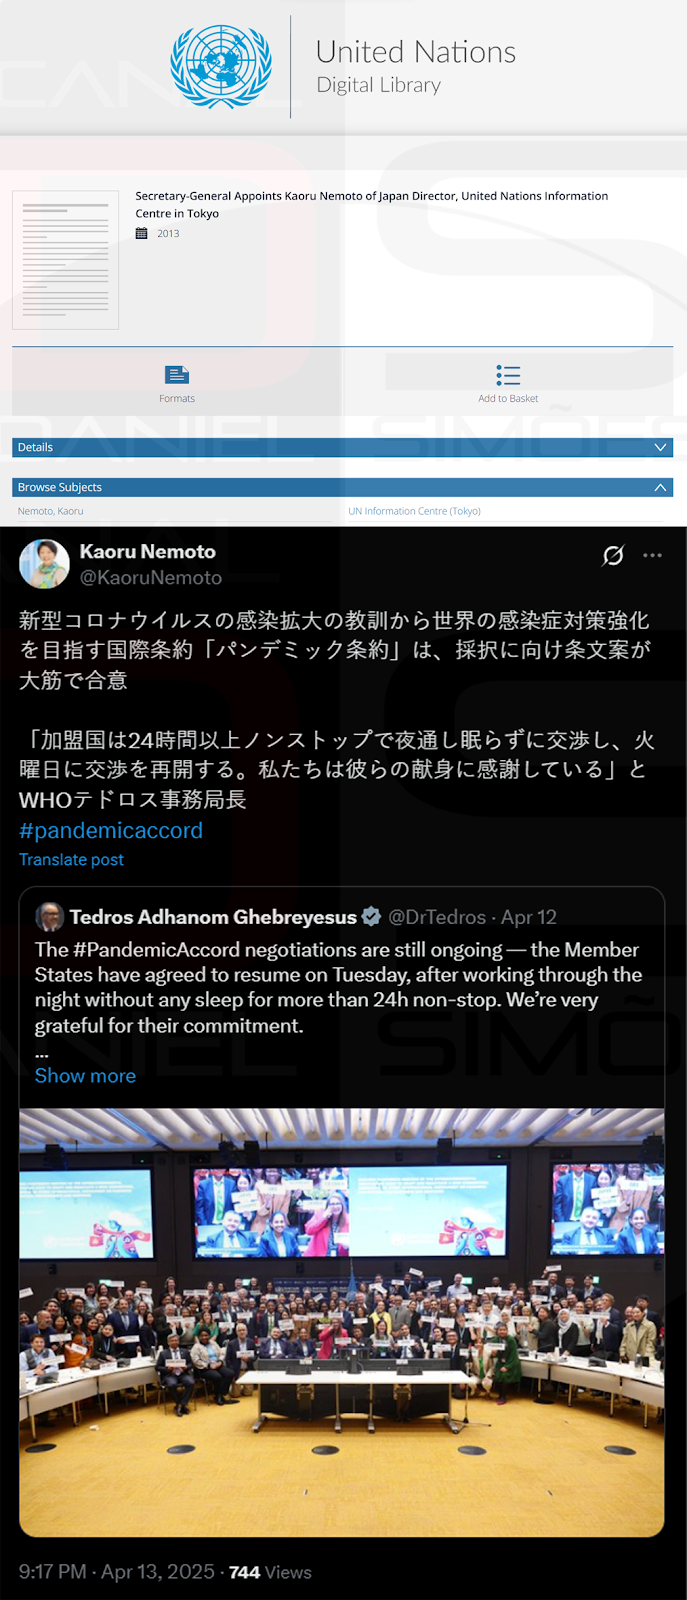Click the #pandemicaccord hashtag
Viewport: 687px width, 1600px height.
tap(111, 830)
